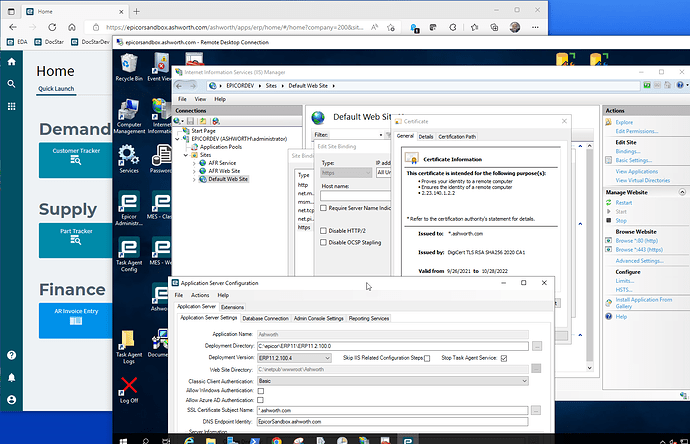Image resolution: width=690 pixels, height=444 pixels.
Task: Collapse Sites tree node
Action: tap(186, 155)
